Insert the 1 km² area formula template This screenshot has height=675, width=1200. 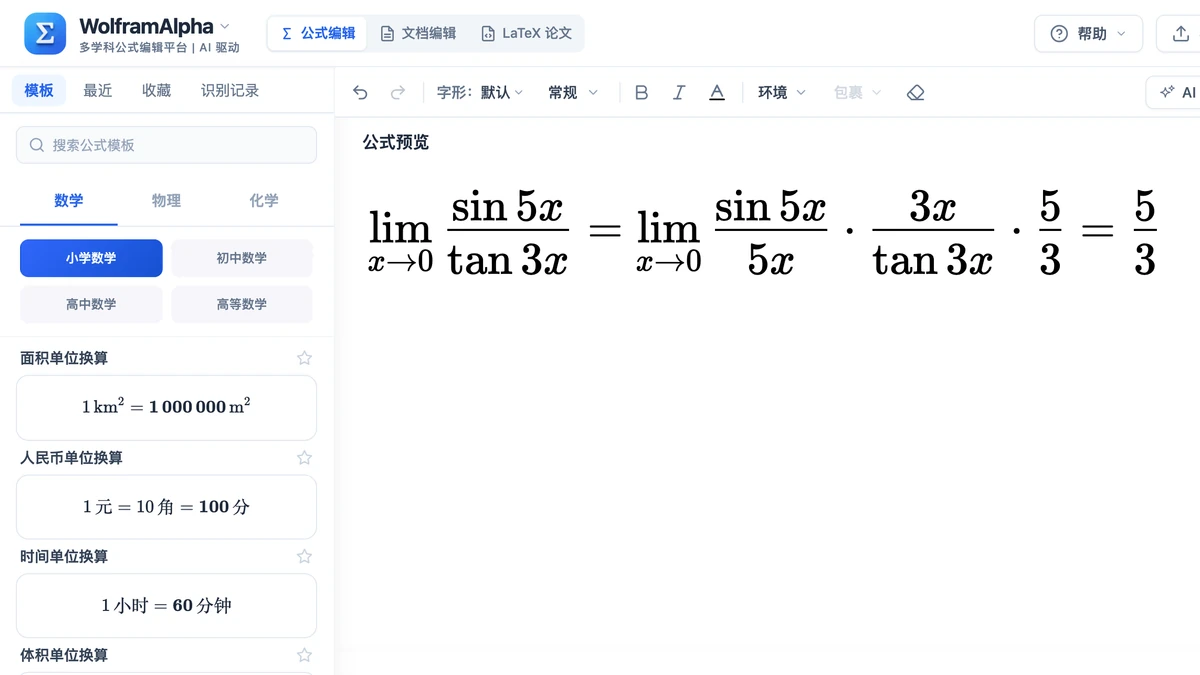(x=166, y=407)
